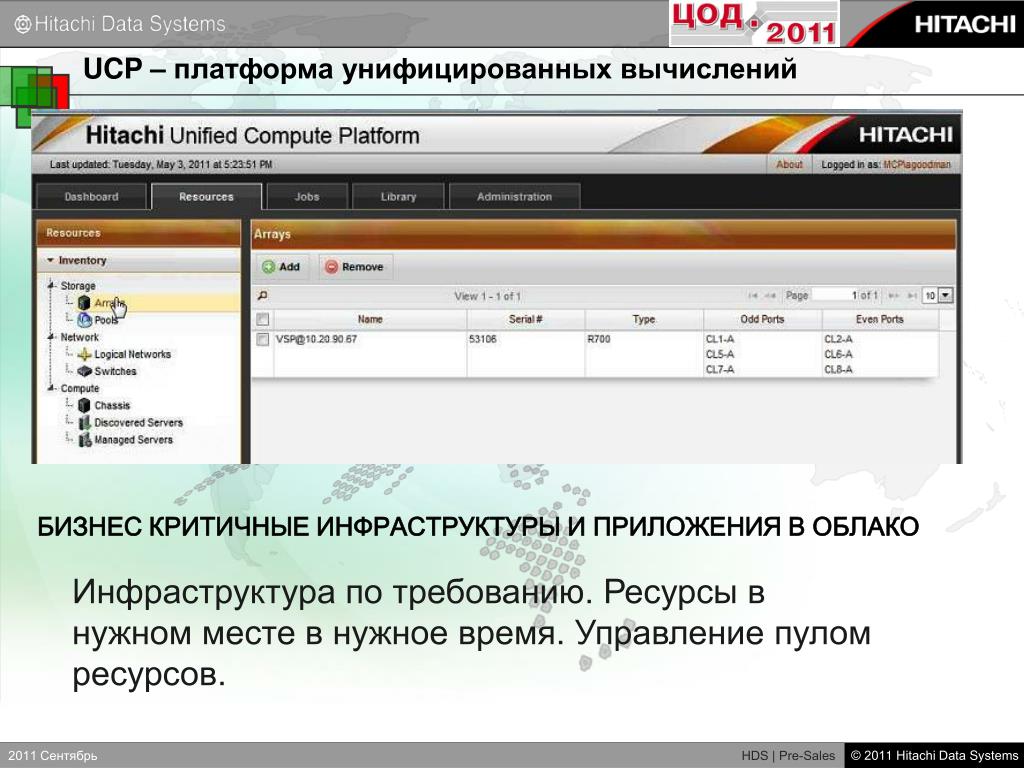Click the CL1-A odd port
The image size is (1024, 768).
tap(720, 339)
